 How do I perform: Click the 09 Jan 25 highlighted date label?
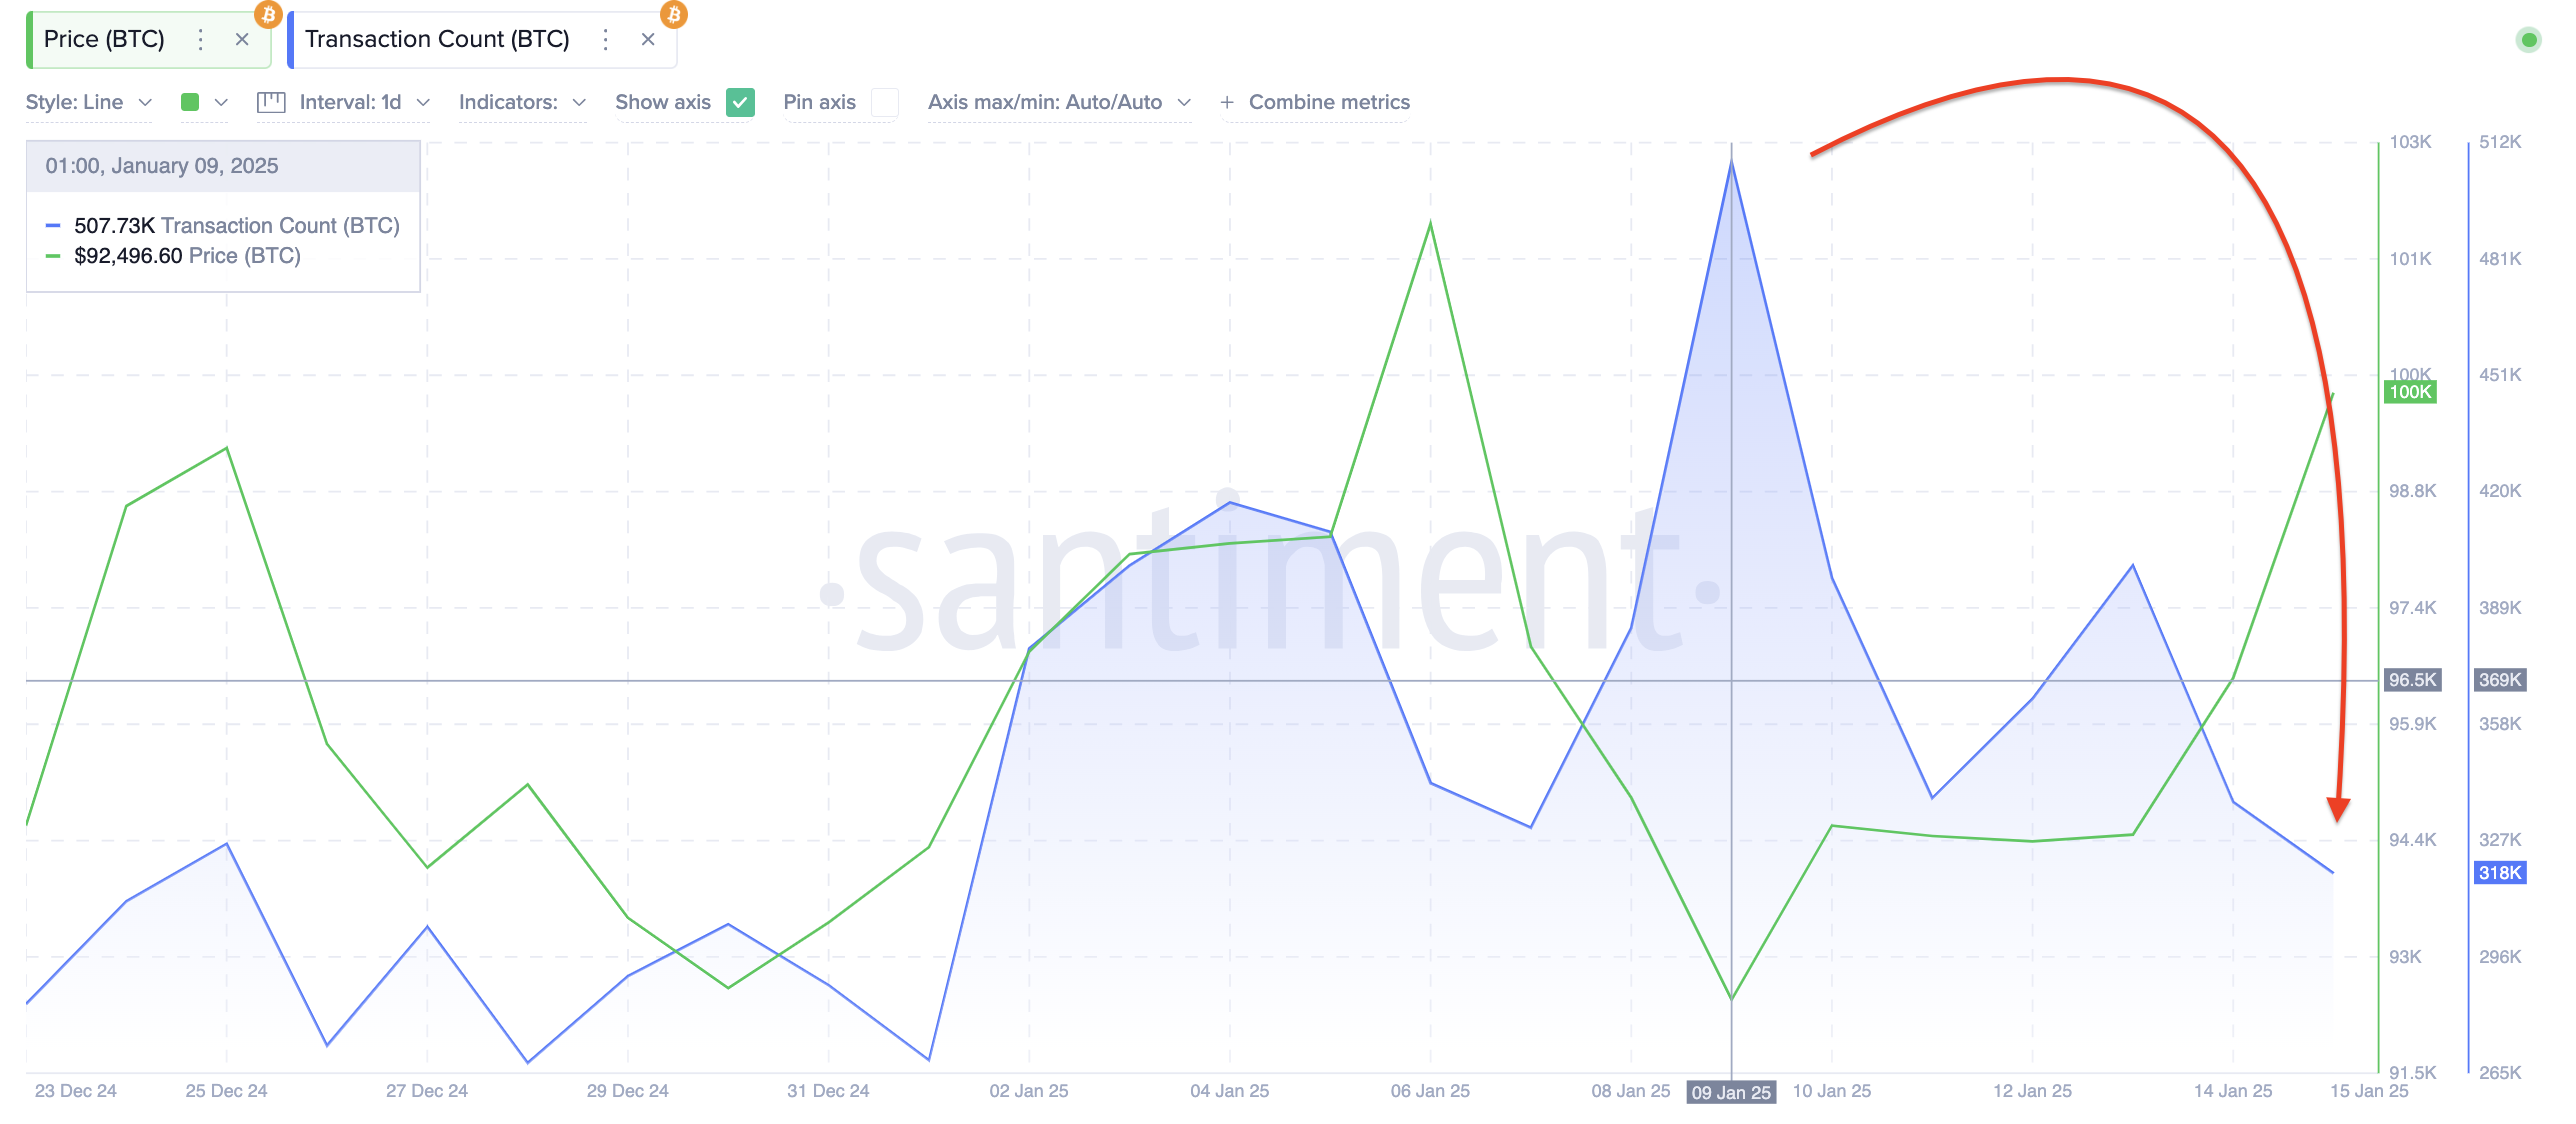[x=1731, y=1092]
